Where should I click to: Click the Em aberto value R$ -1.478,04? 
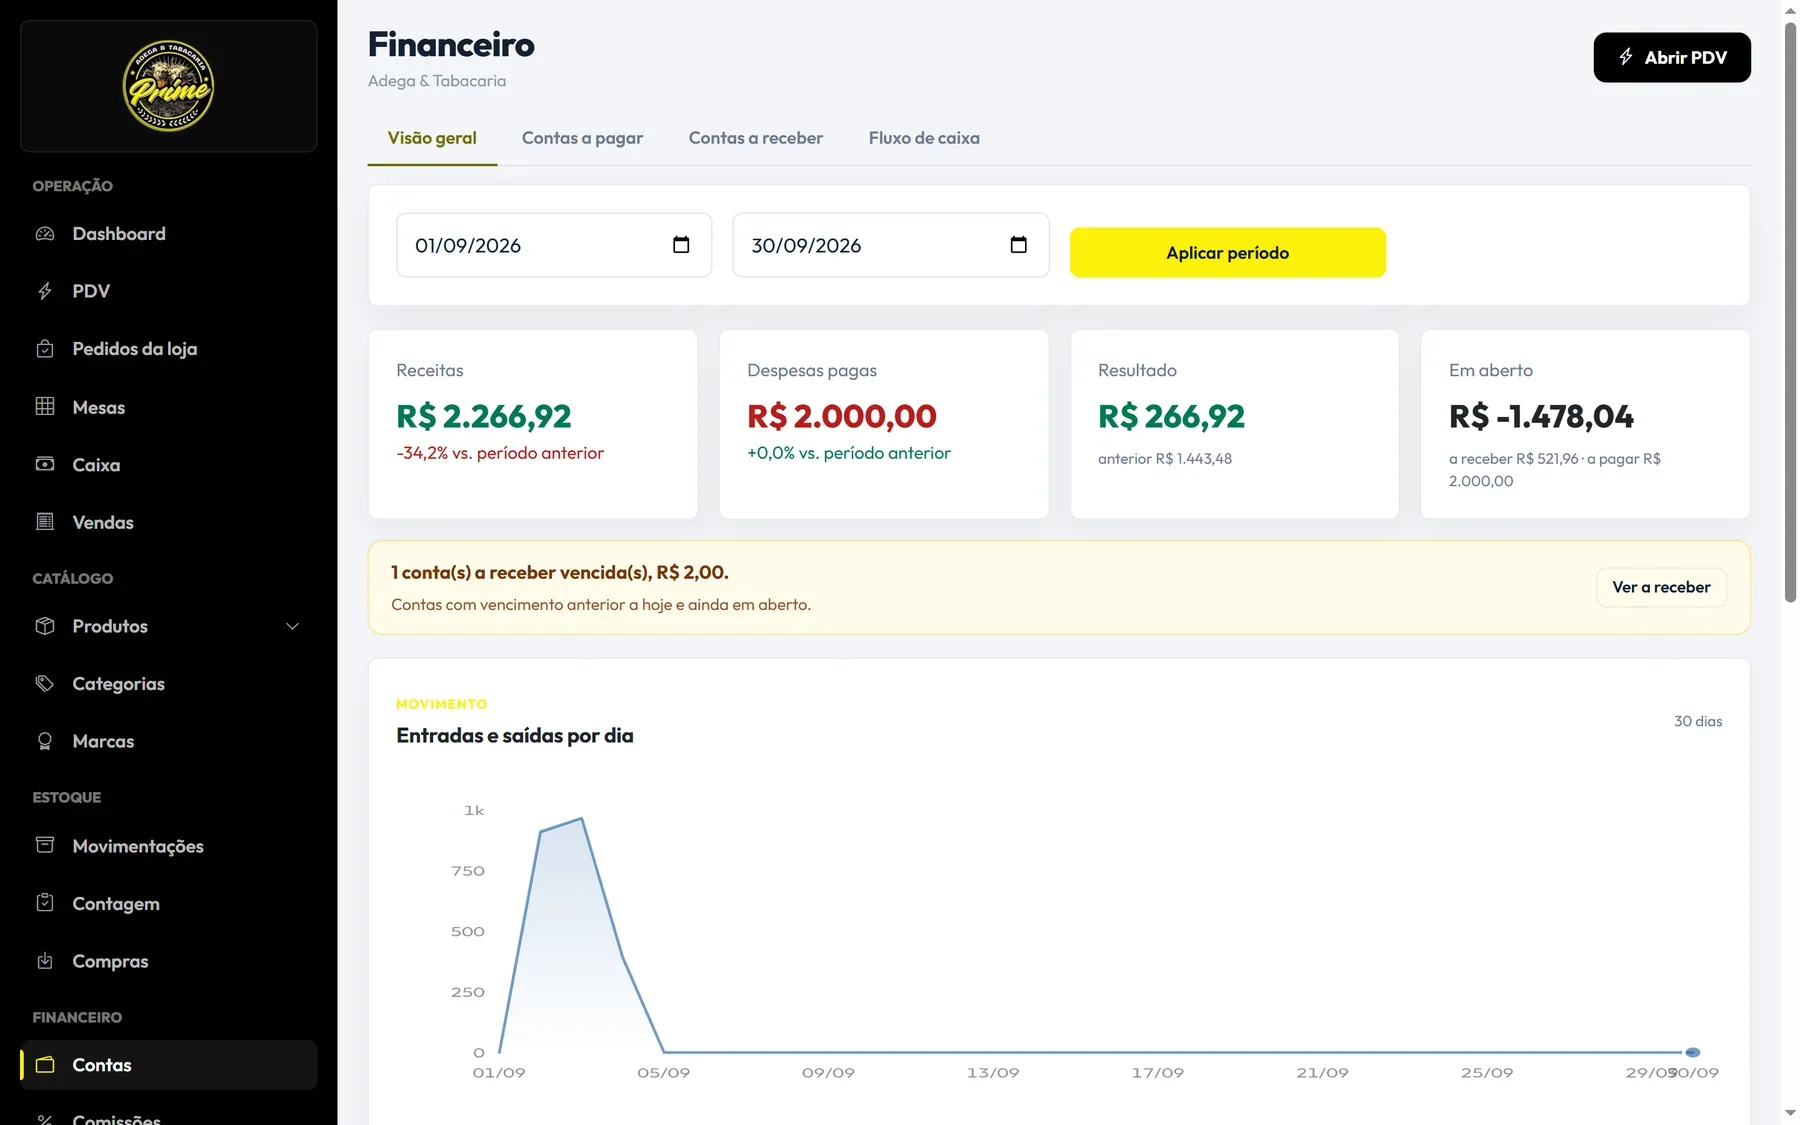[1541, 416]
